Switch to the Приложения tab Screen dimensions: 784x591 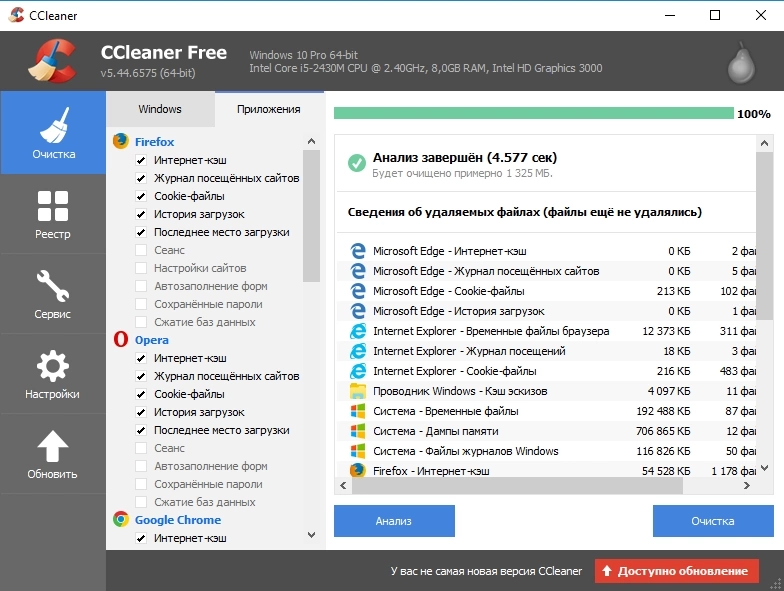[x=269, y=109]
